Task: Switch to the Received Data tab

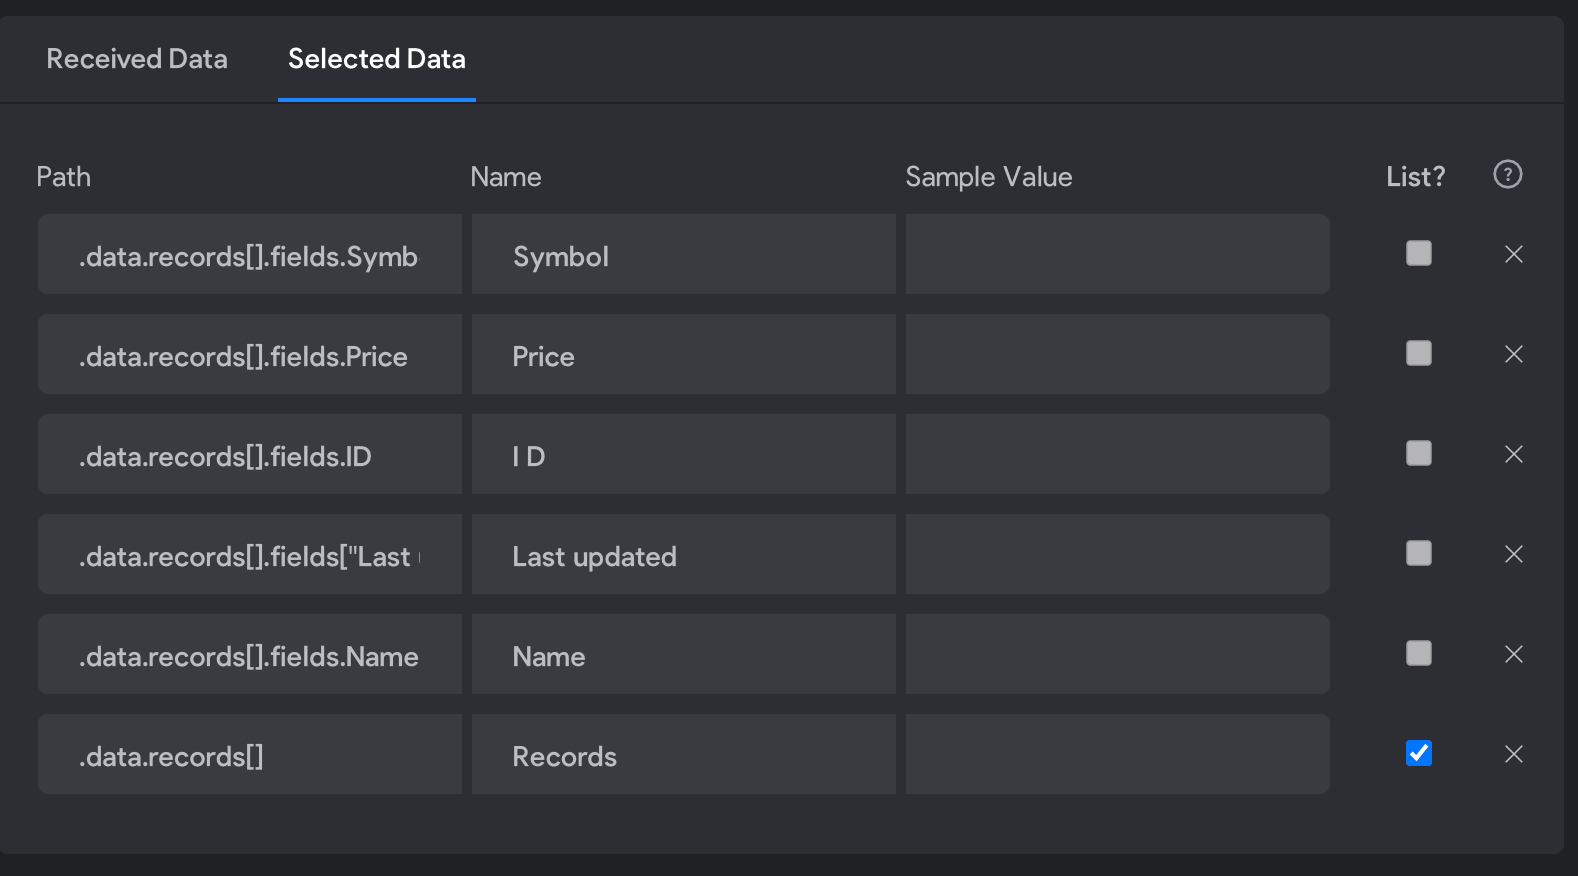Action: tap(137, 59)
